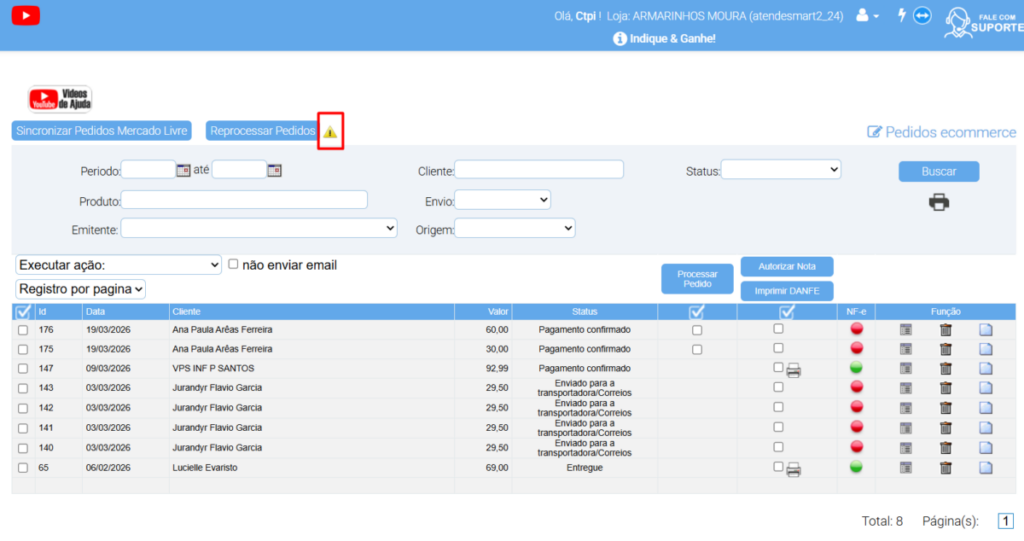Select the checkbox for order 176

23,330
